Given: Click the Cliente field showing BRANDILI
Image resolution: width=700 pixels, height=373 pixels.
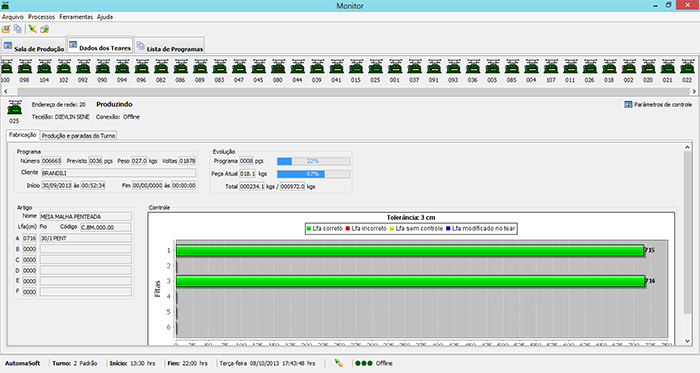Looking at the screenshot, I should [118, 173].
